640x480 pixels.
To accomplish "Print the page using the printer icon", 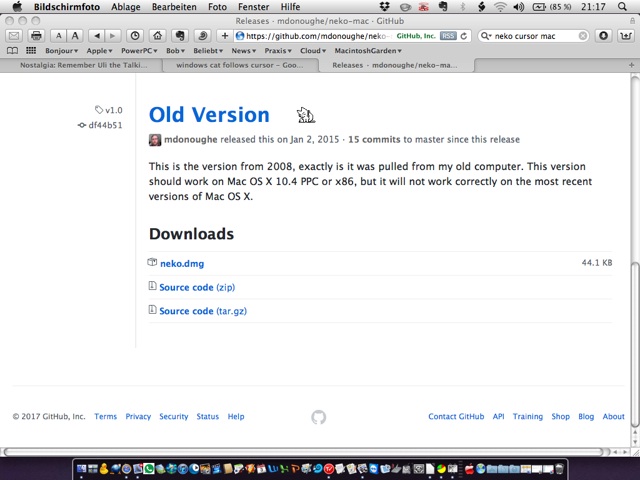I will click(36, 36).
